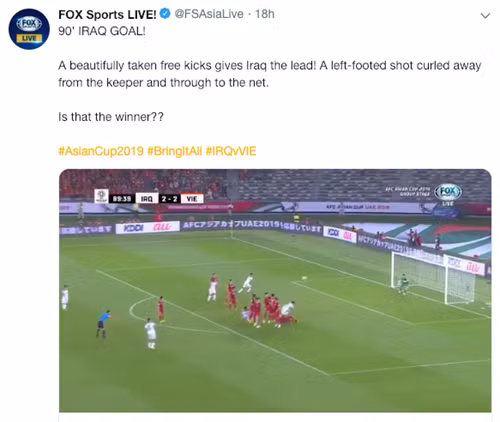Click the 89:39 match clock in video
This screenshot has height=422, width=500.
[122, 199]
